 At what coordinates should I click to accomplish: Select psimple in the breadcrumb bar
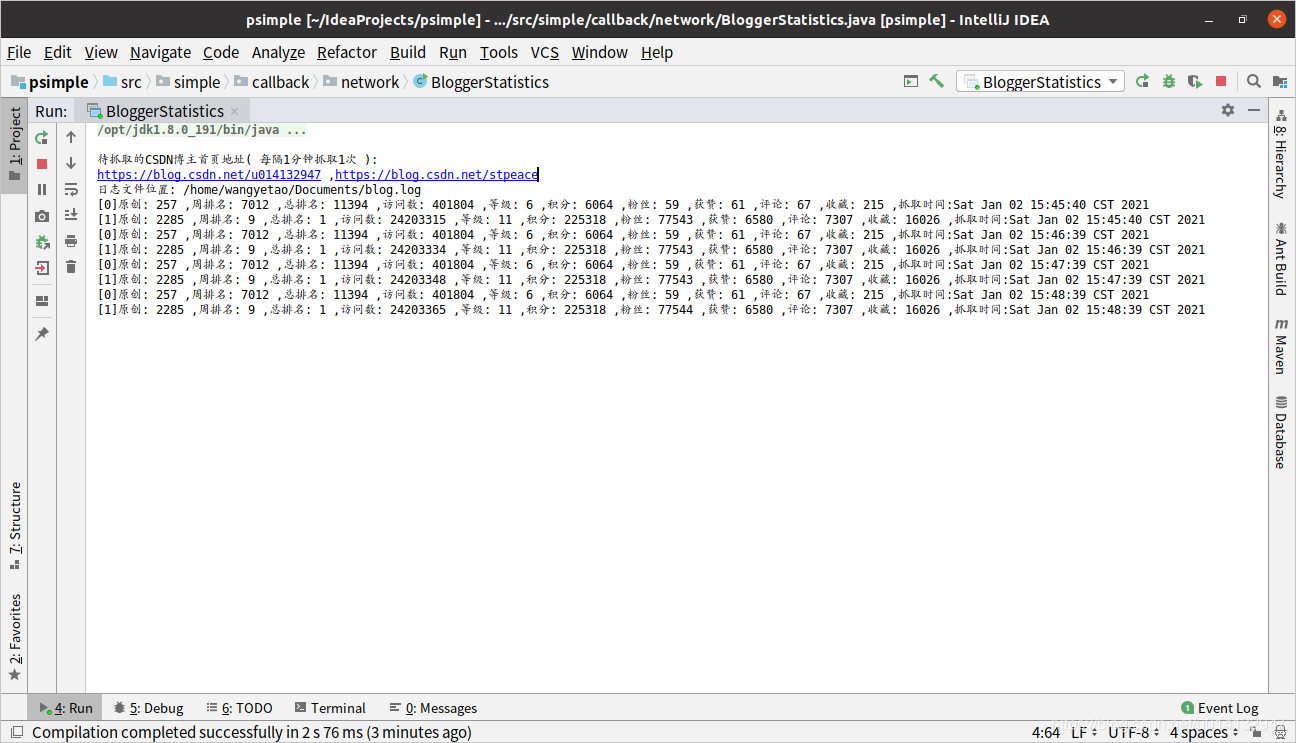point(50,82)
